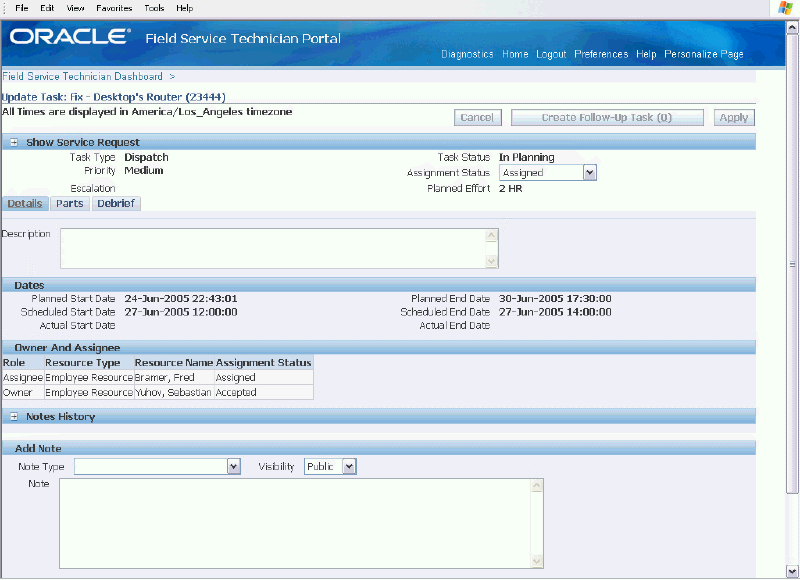Open the Note Type dropdown
This screenshot has height=580, width=800.
[x=234, y=466]
